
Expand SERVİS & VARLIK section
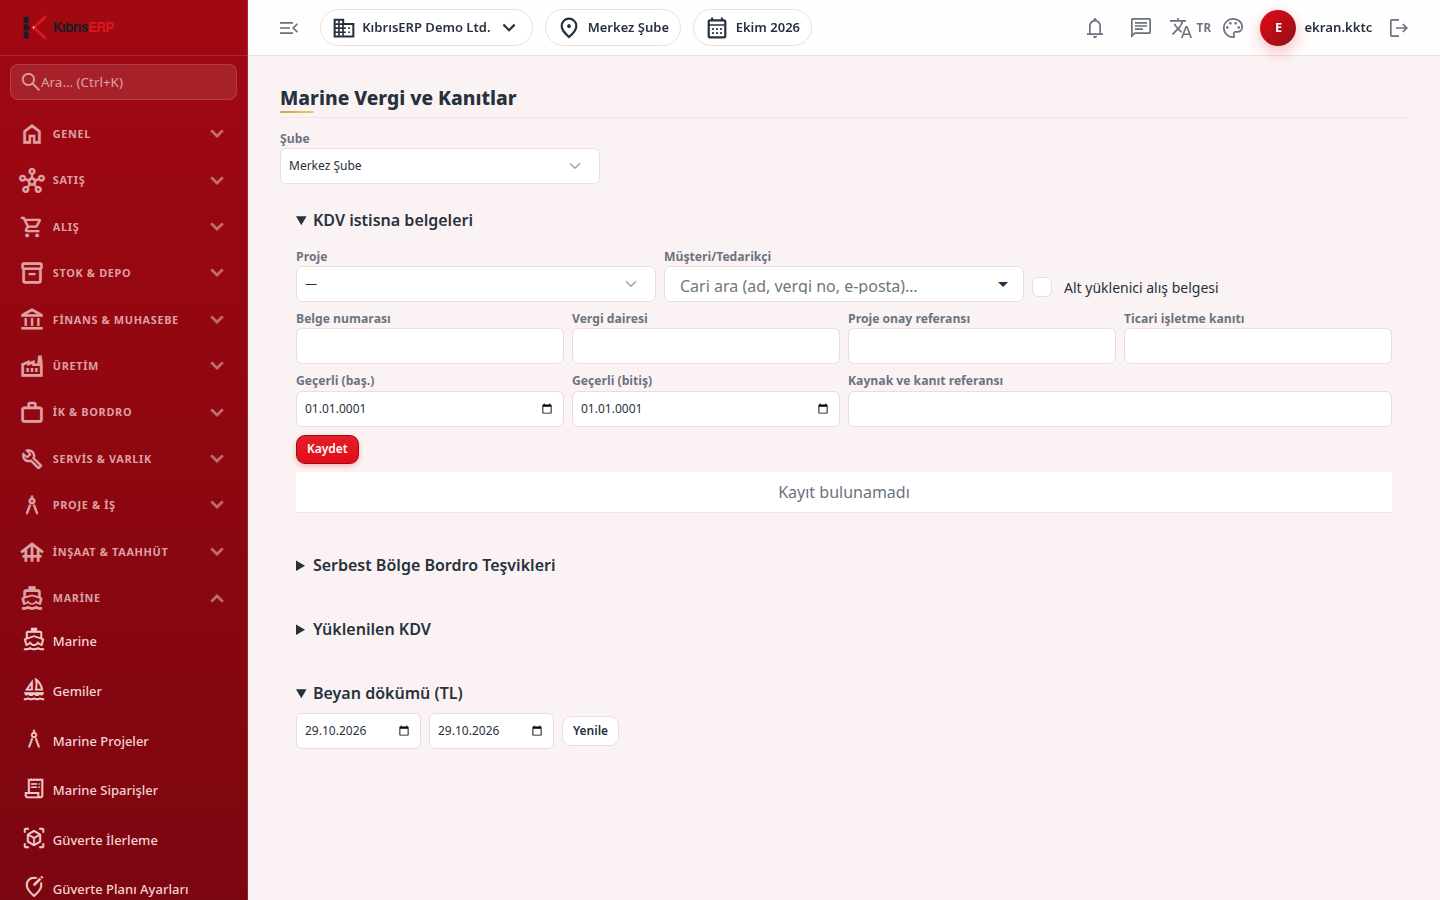pos(124,459)
